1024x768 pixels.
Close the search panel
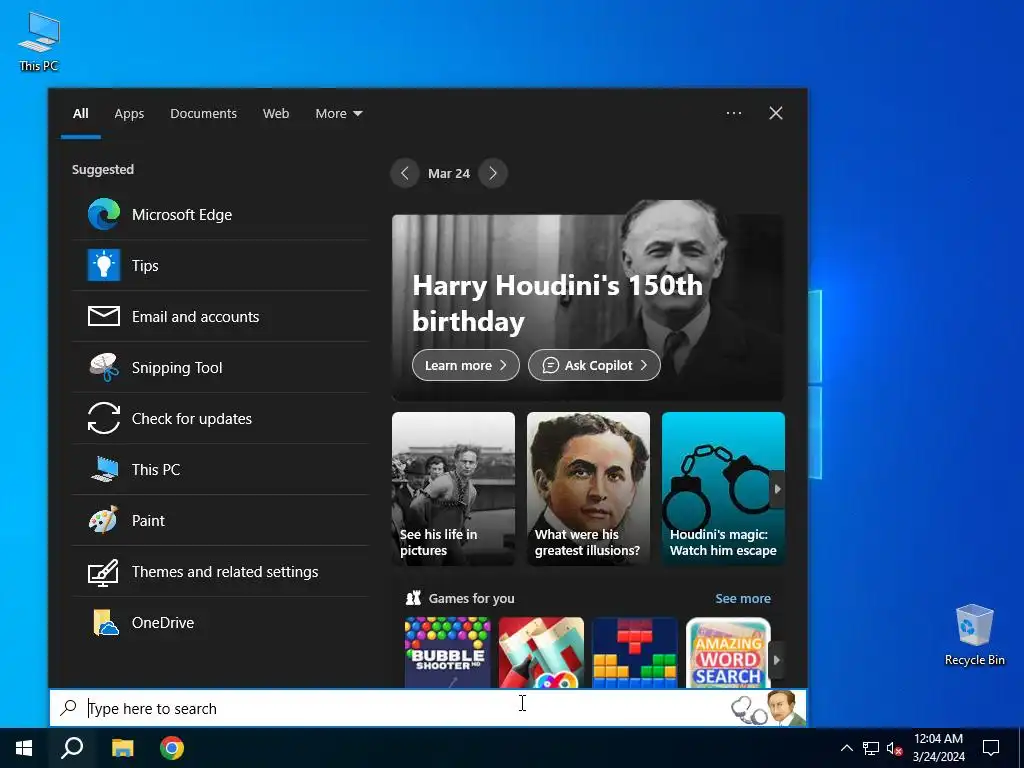point(776,113)
